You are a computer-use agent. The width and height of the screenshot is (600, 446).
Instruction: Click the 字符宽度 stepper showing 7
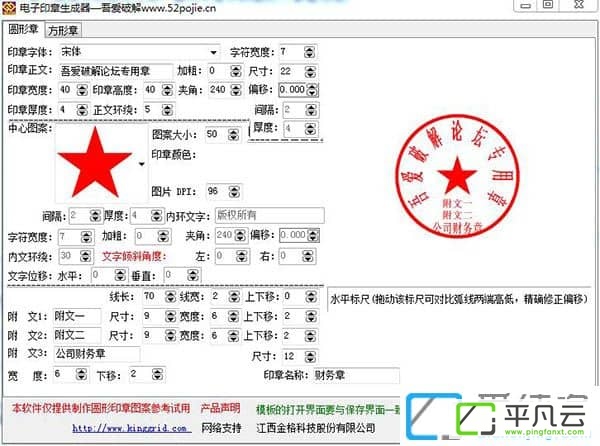(309, 52)
